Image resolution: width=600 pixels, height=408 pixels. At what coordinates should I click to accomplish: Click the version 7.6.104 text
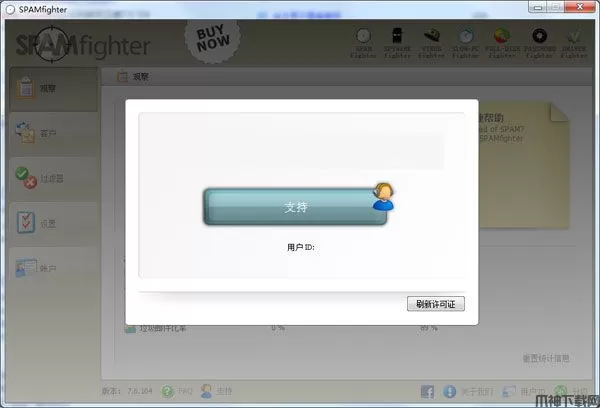click(127, 391)
